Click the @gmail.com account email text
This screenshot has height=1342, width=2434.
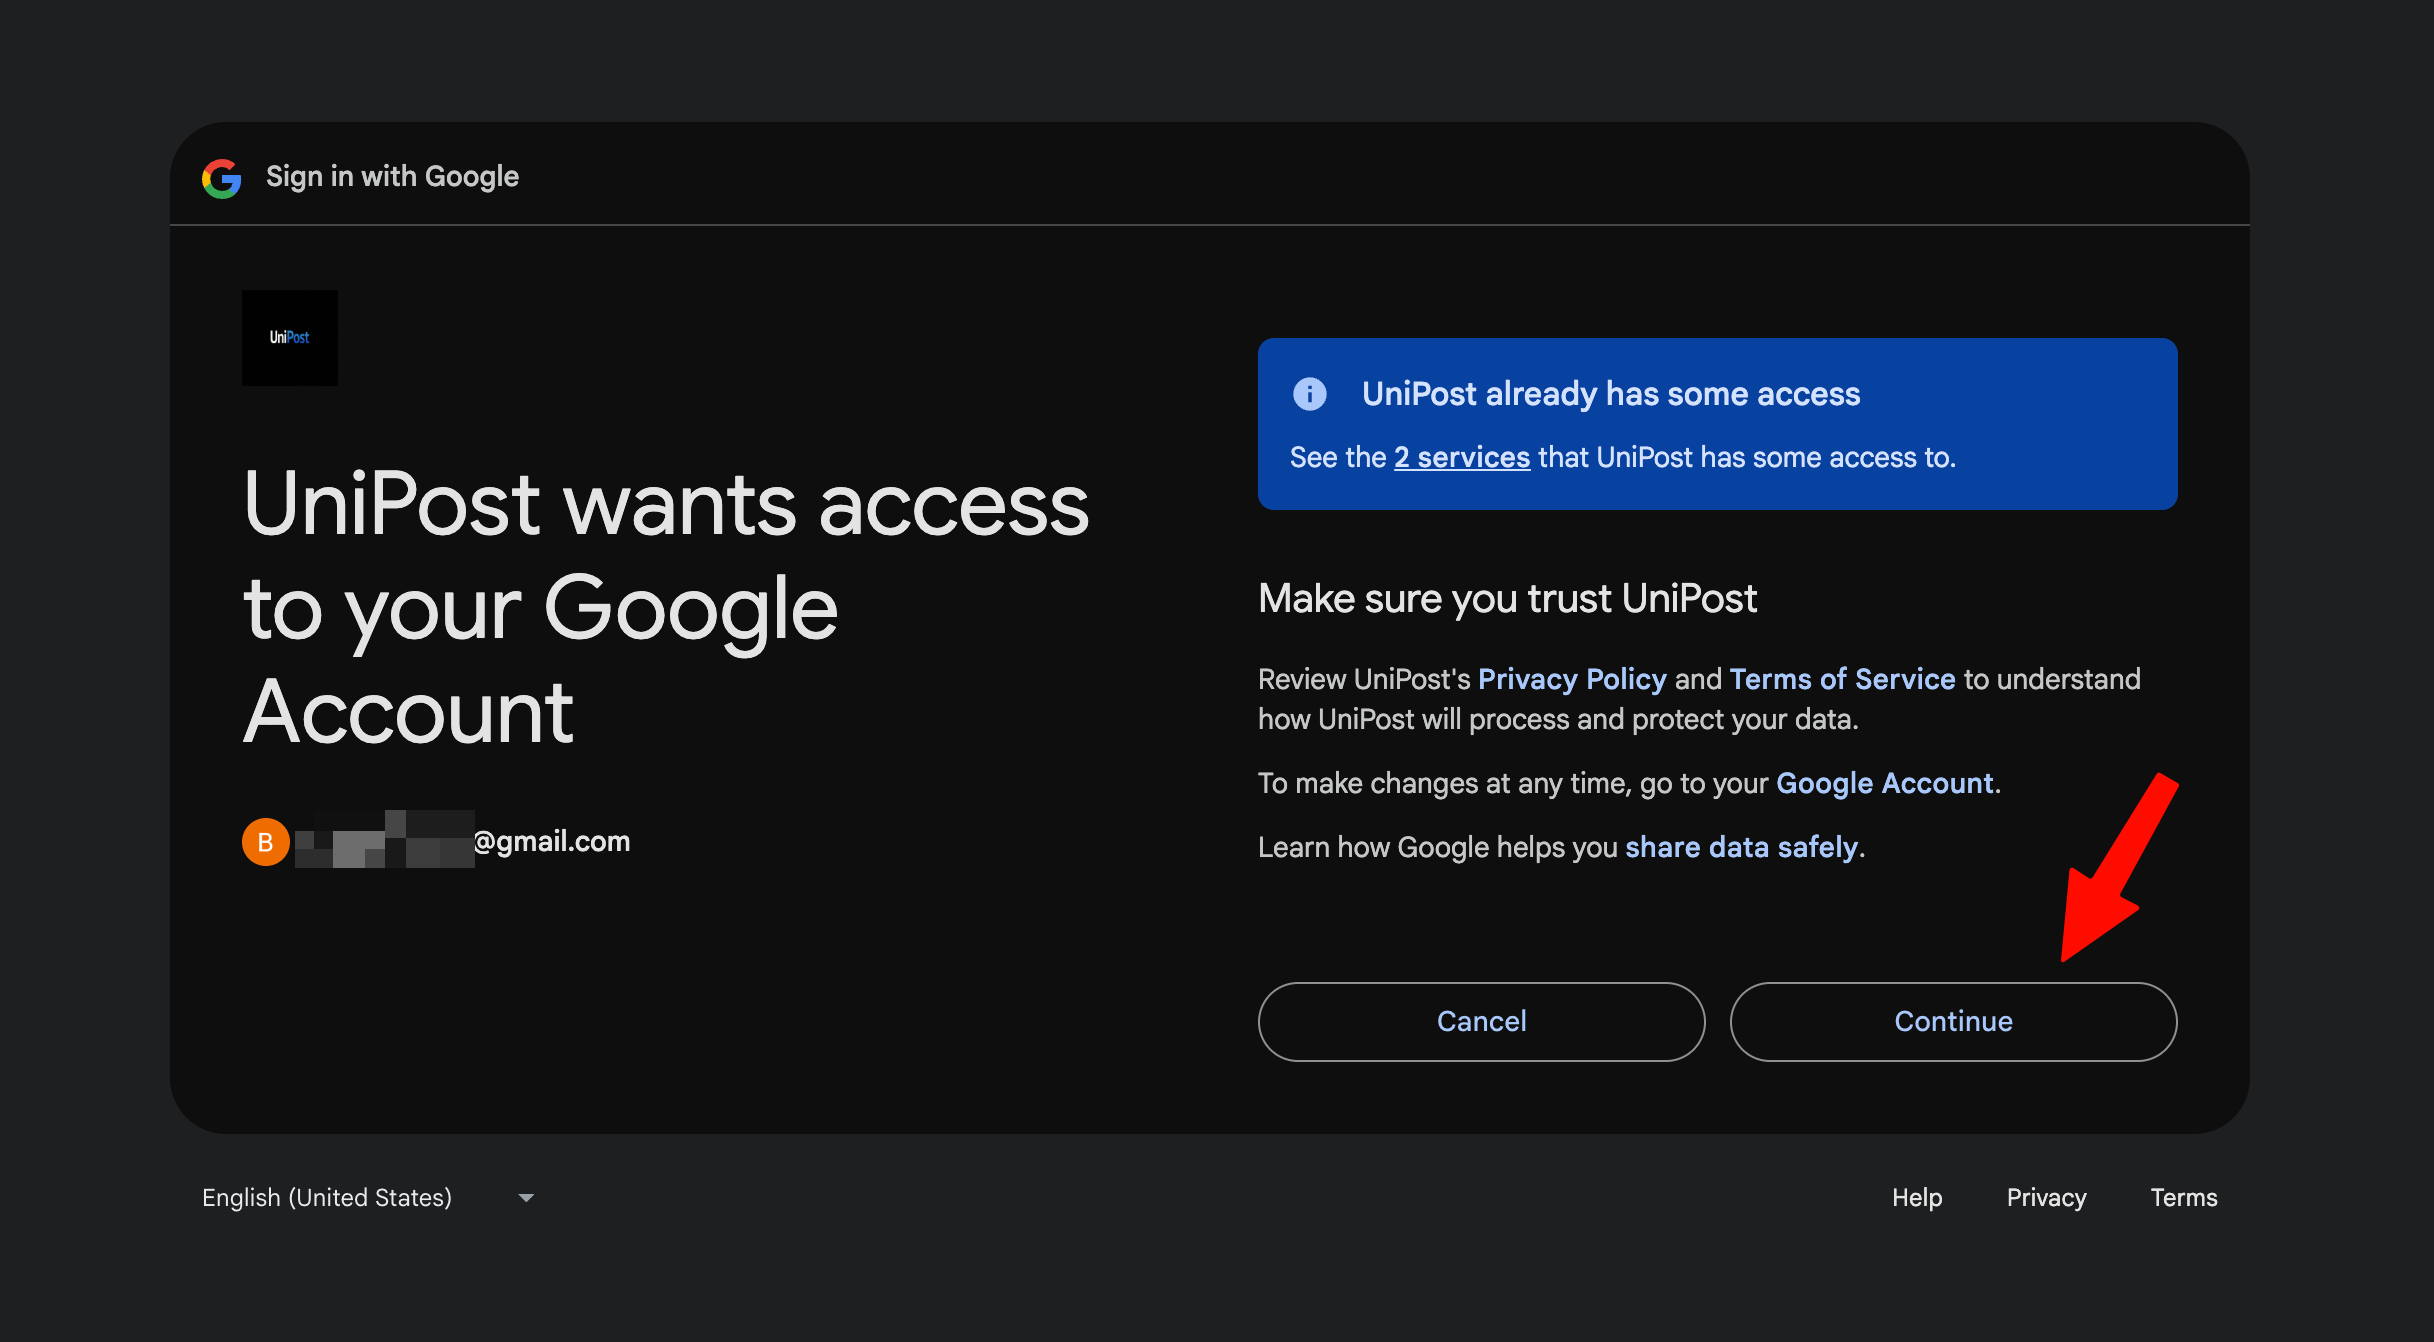pos(552,841)
